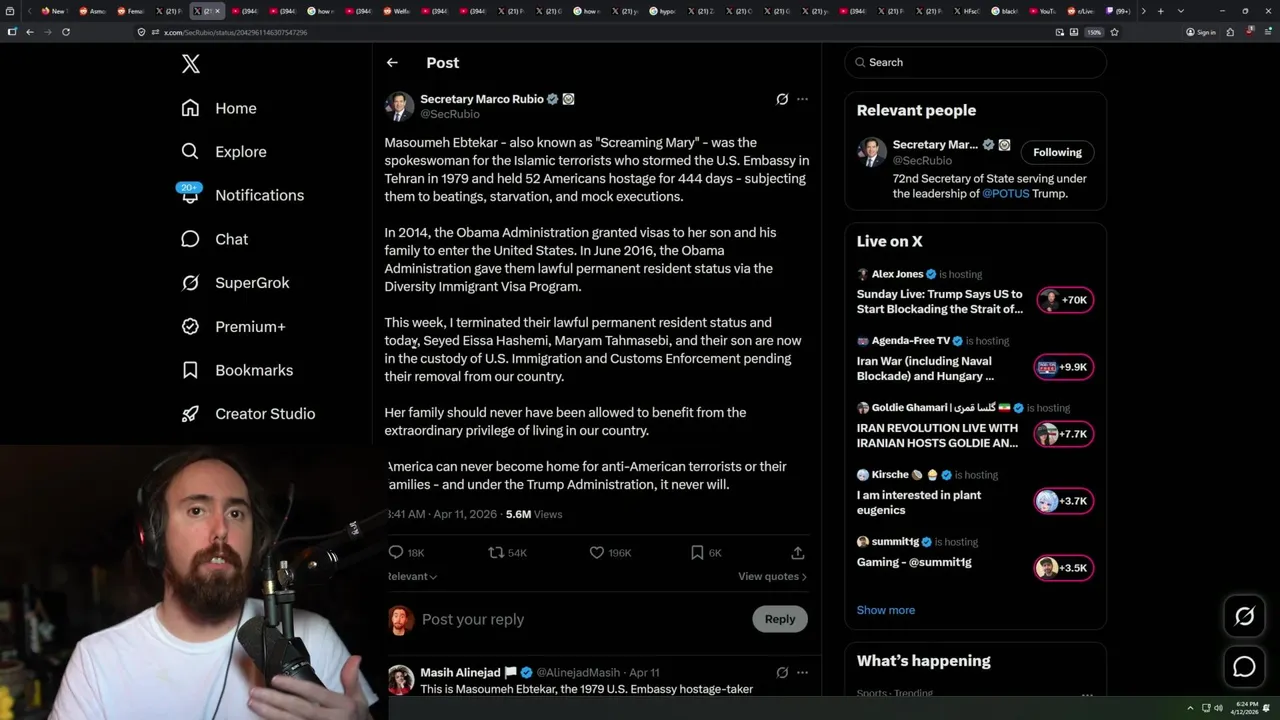Open the list all tabs dropdown
This screenshot has width=1280, height=720.
1181,11
